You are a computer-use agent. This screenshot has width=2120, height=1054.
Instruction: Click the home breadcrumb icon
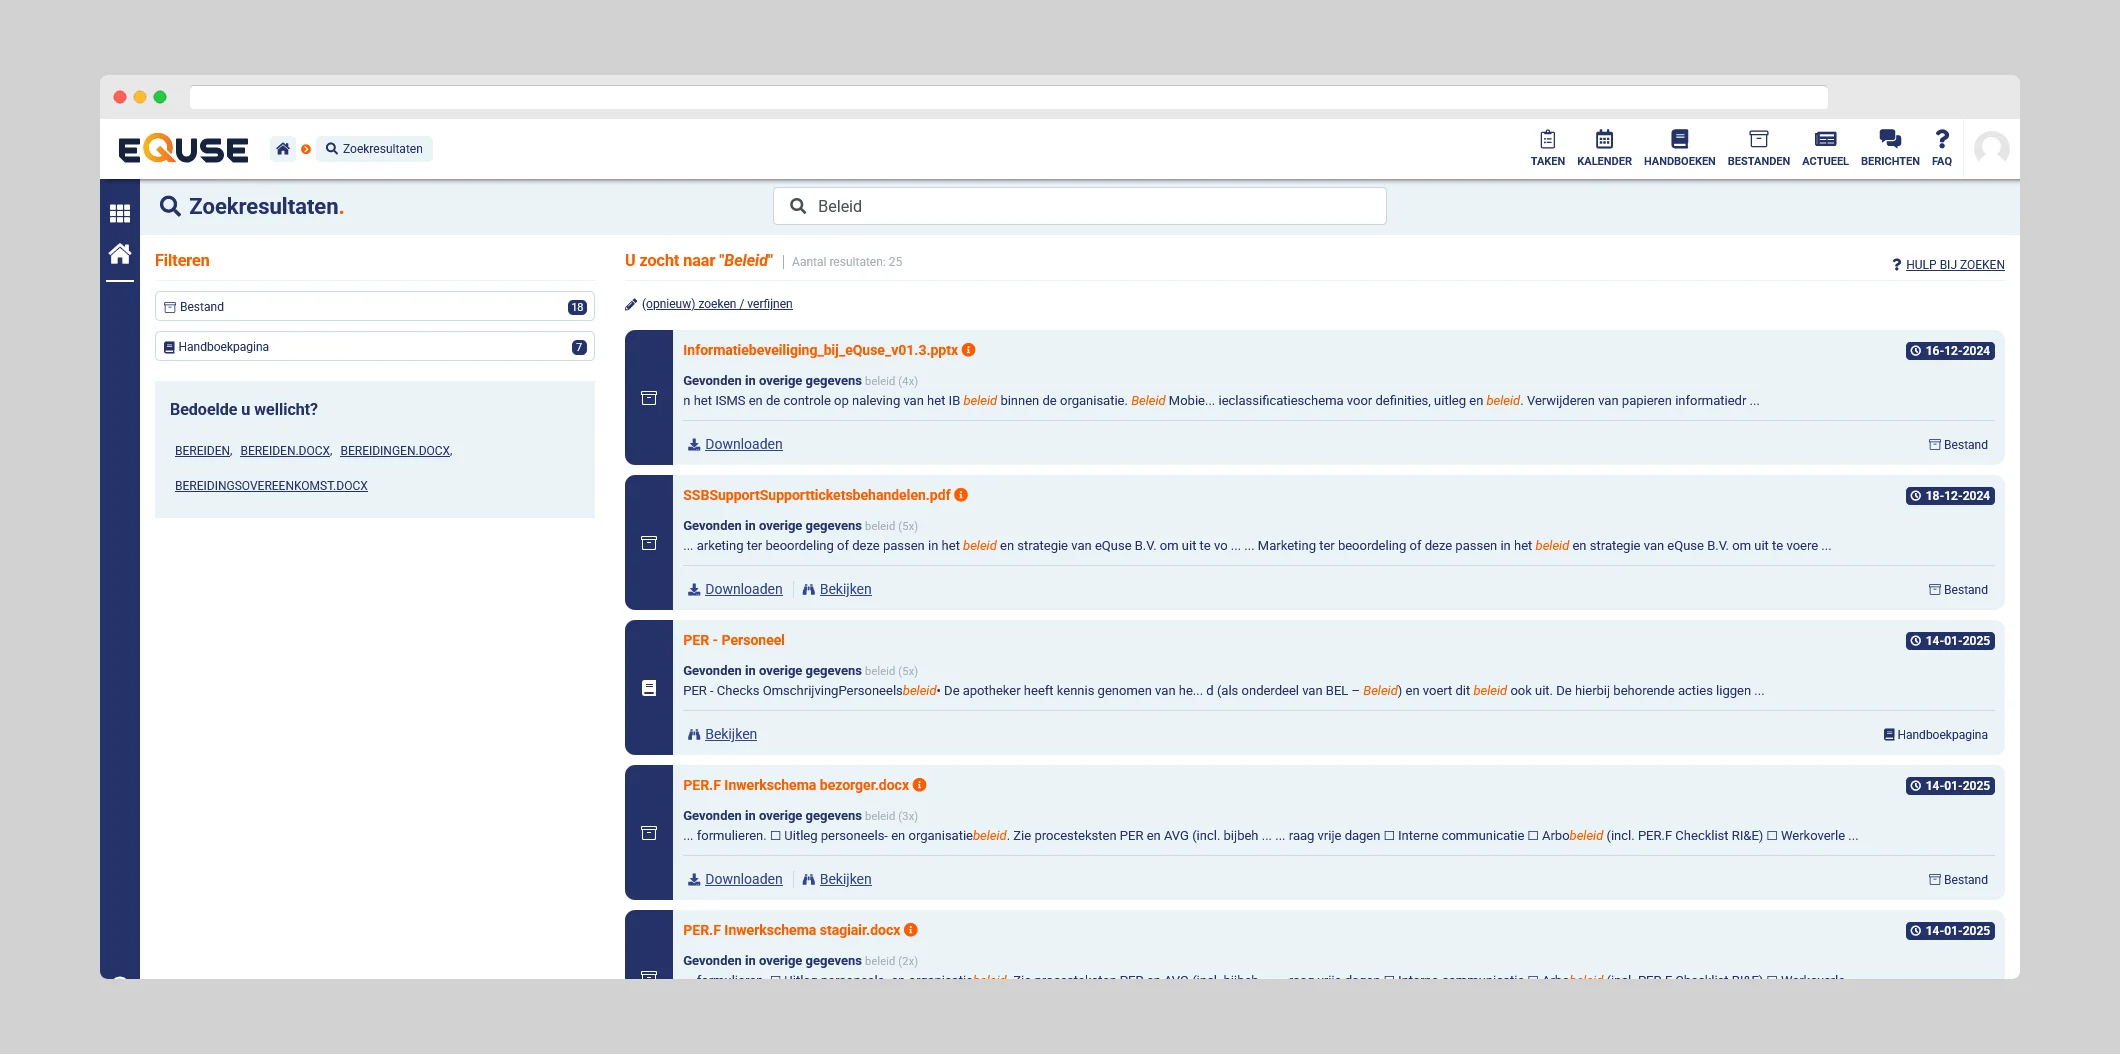[283, 149]
